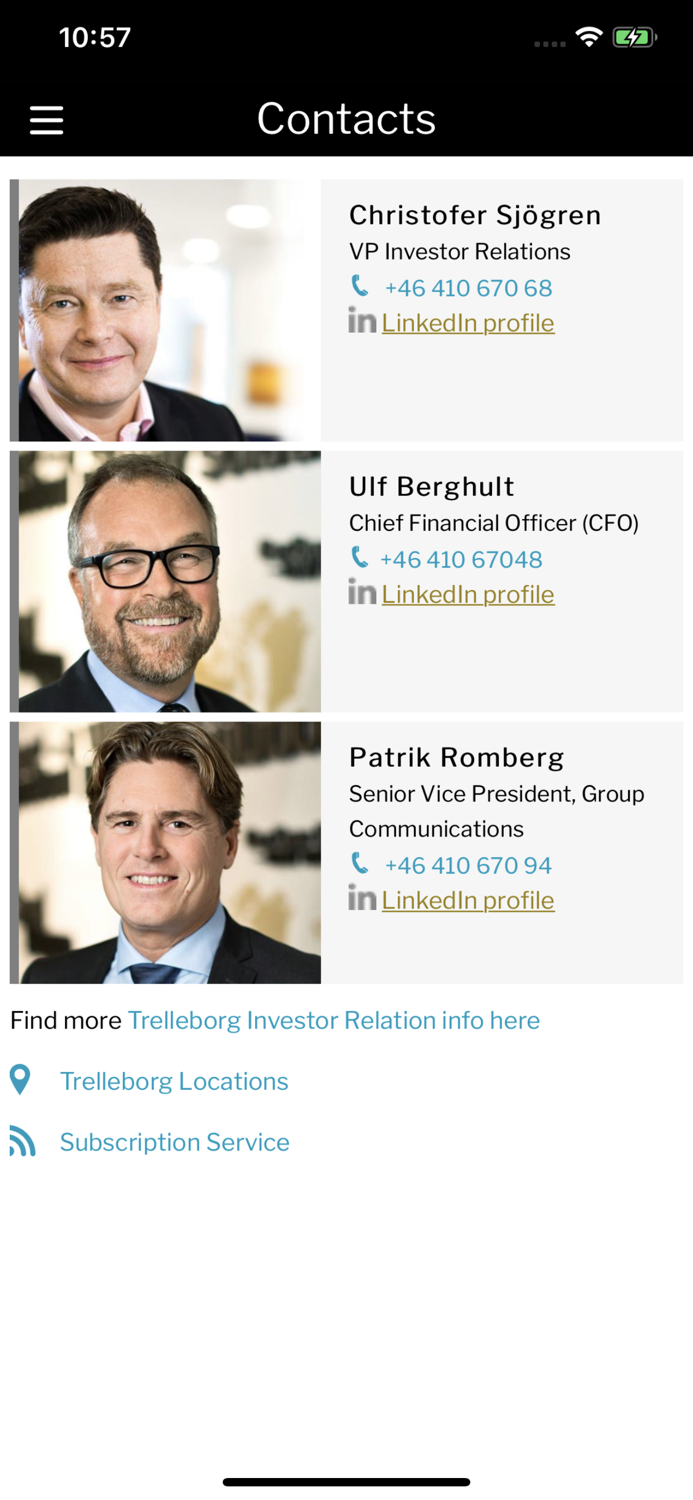The image size is (693, 1500).
Task: Call the CFO's number +46 410 67048
Action: click(x=461, y=559)
